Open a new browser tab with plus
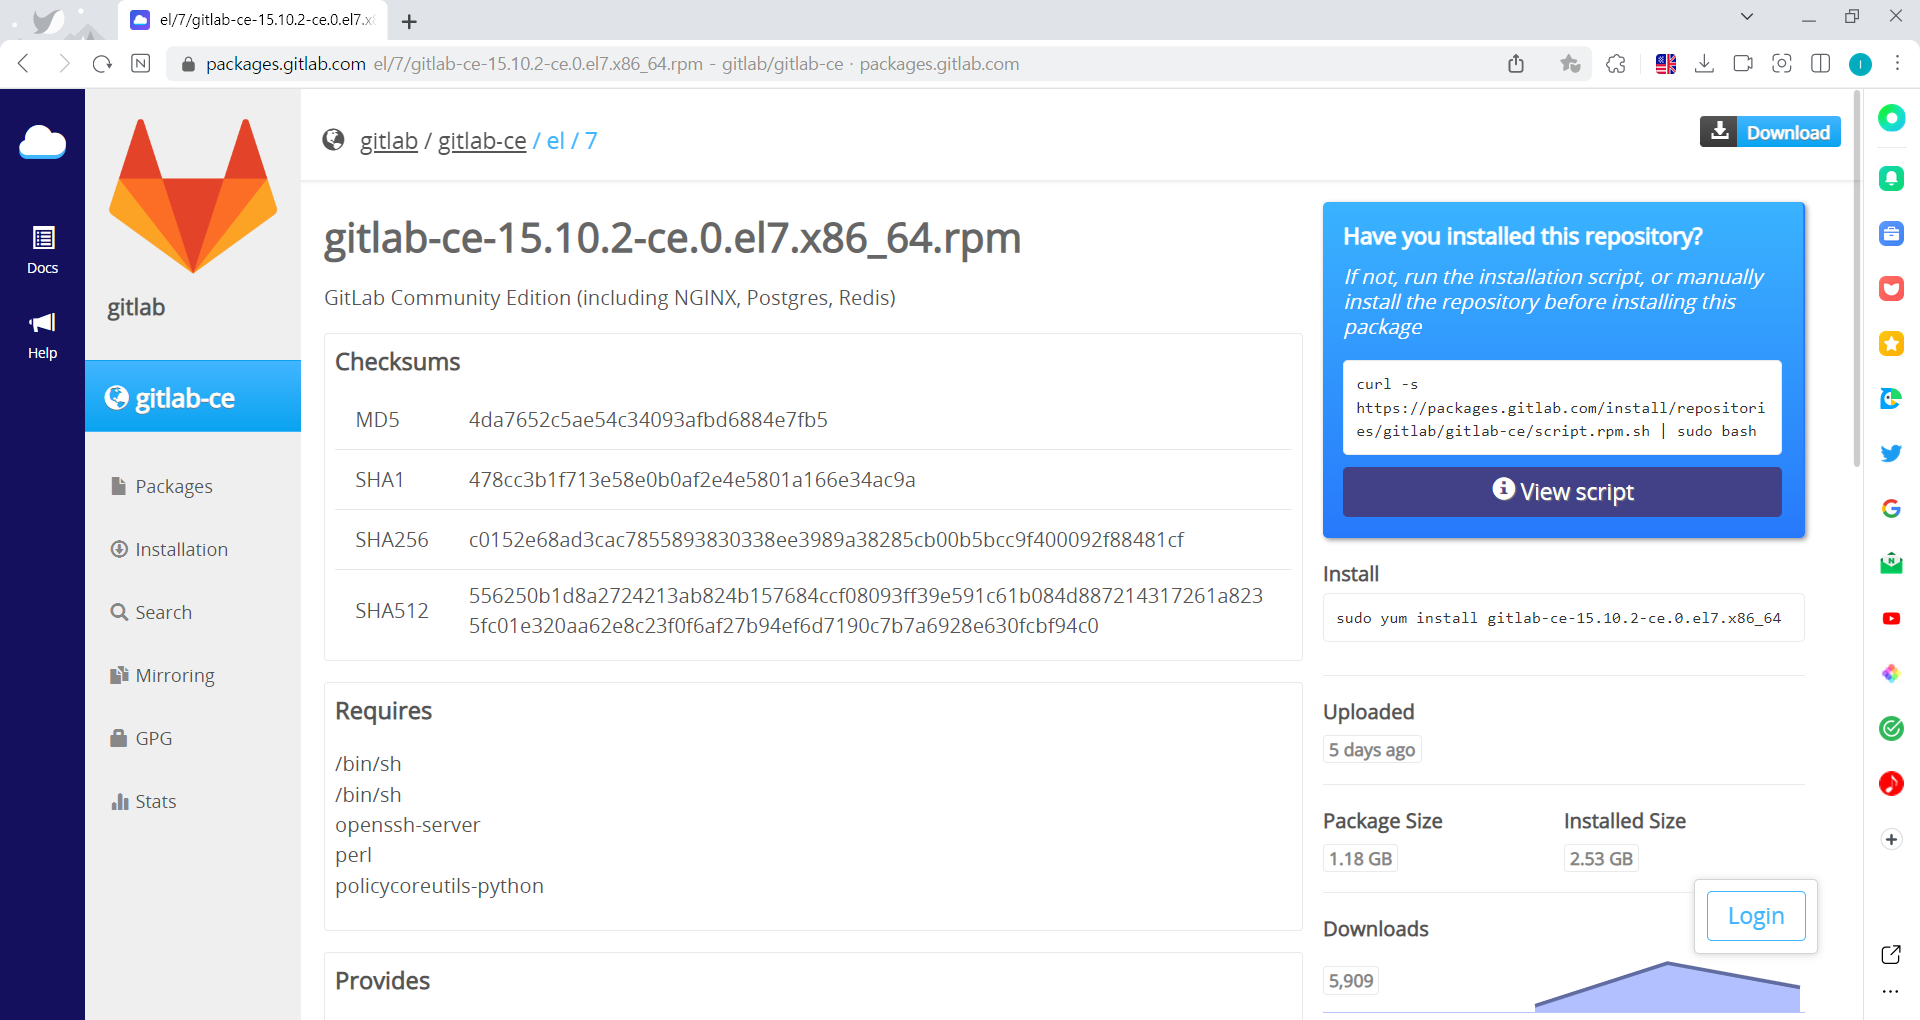Image resolution: width=1920 pixels, height=1020 pixels. (409, 21)
